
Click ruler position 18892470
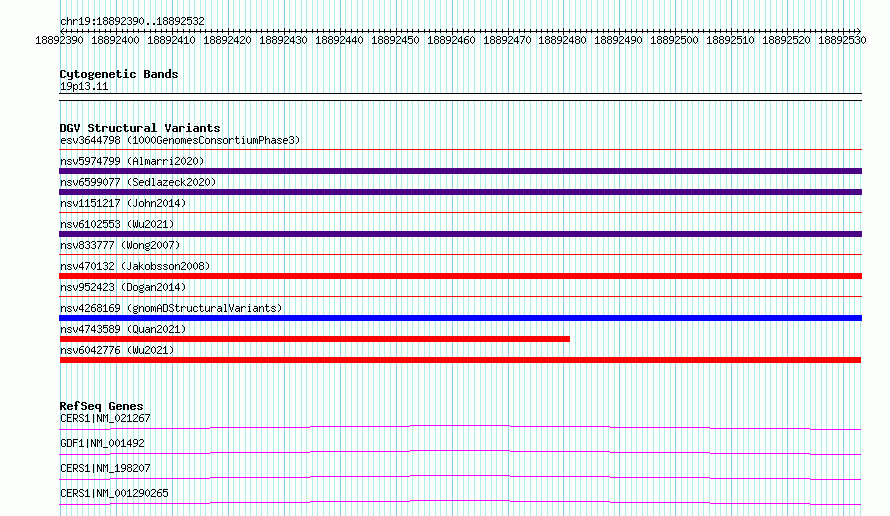pyautogui.click(x=507, y=40)
